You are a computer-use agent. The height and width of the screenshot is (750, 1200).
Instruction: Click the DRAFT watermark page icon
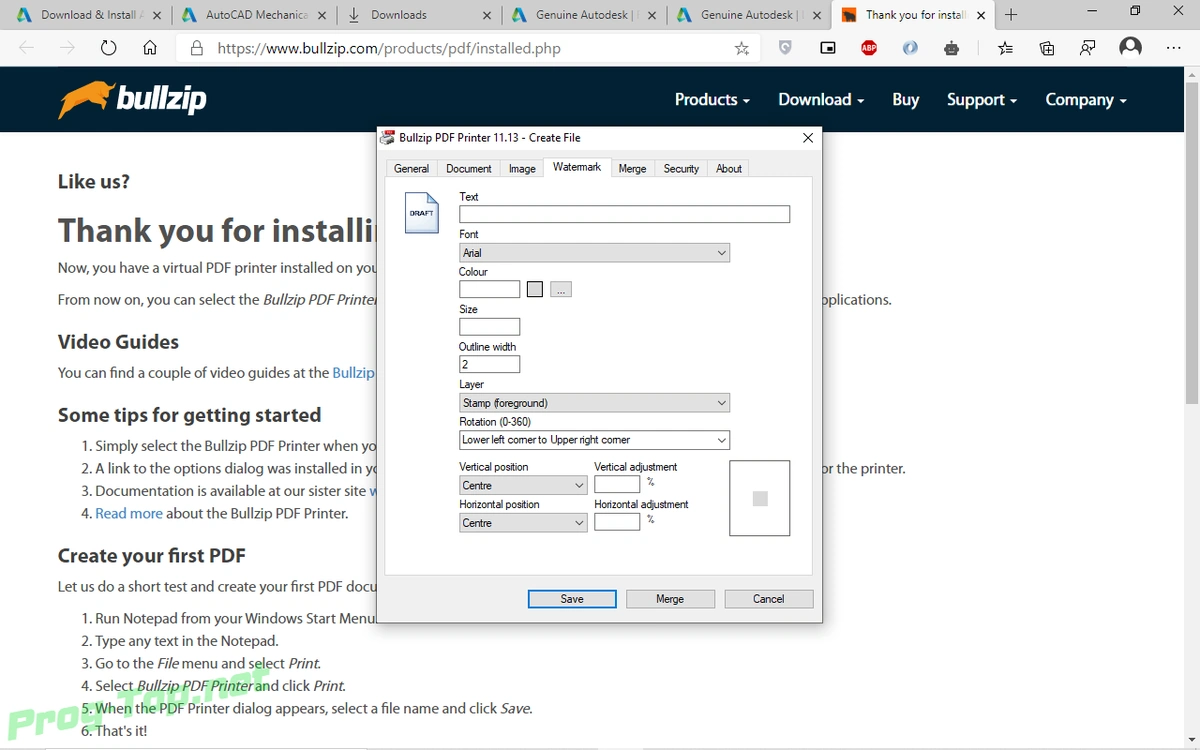422,212
